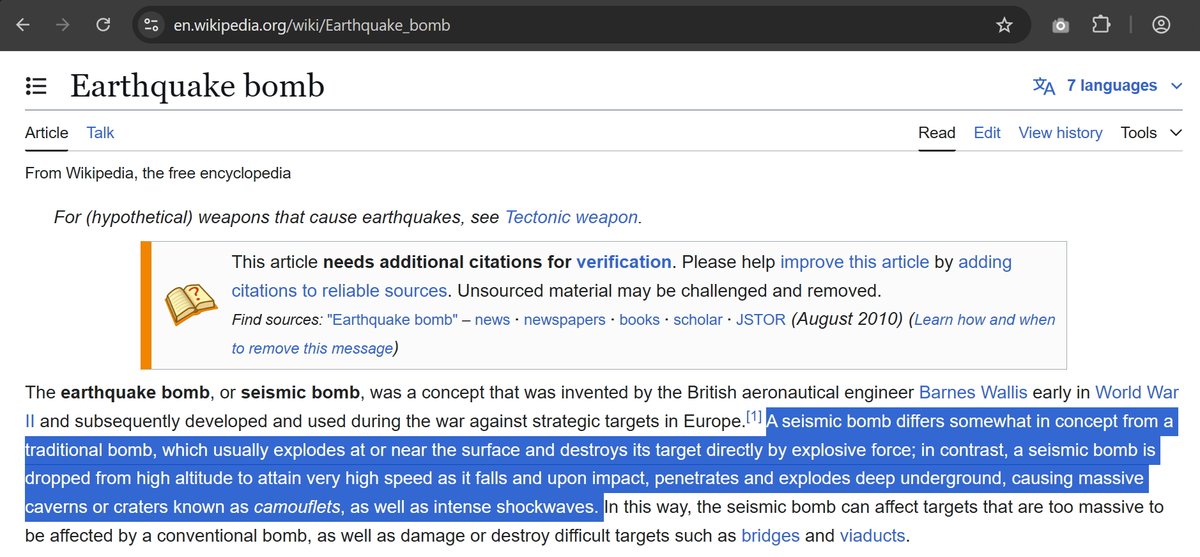Click the camera screenshot extension icon

click(x=1060, y=25)
